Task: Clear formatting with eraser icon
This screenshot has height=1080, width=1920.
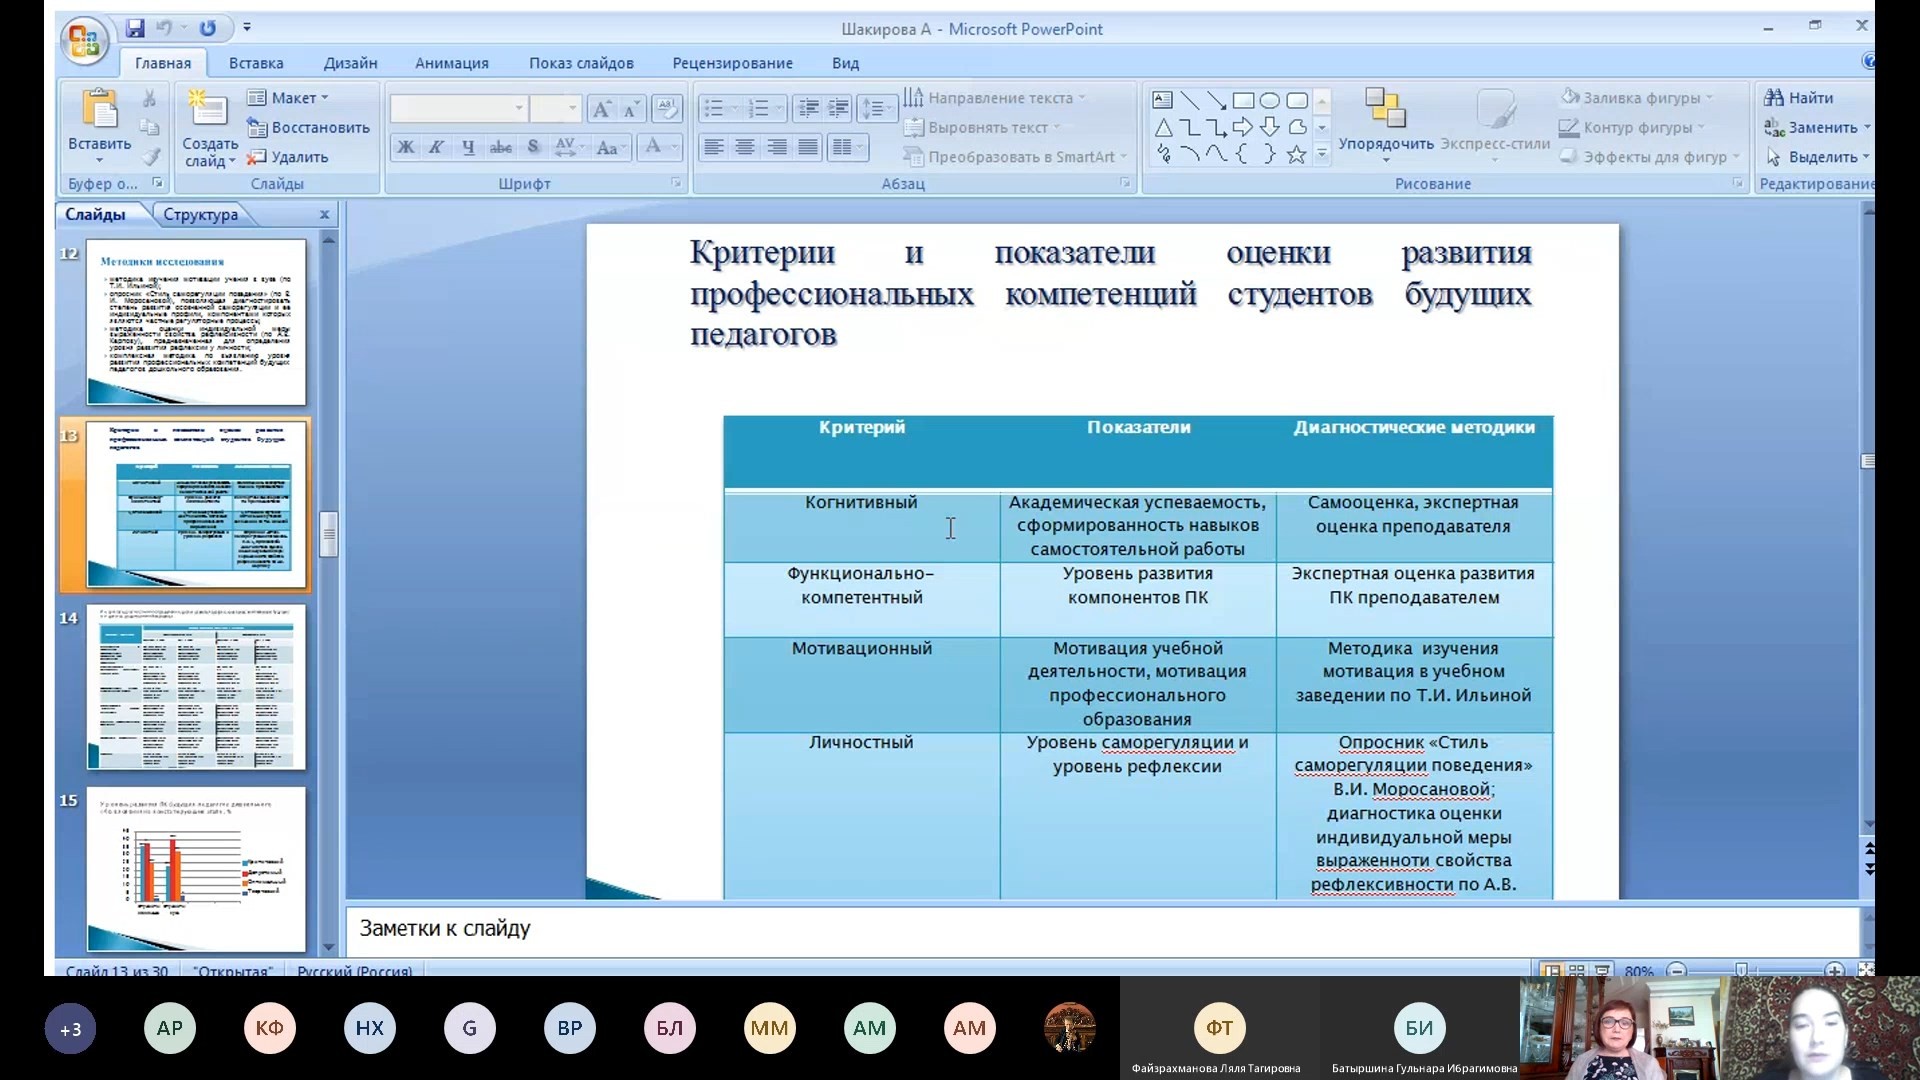Action: pyautogui.click(x=667, y=108)
